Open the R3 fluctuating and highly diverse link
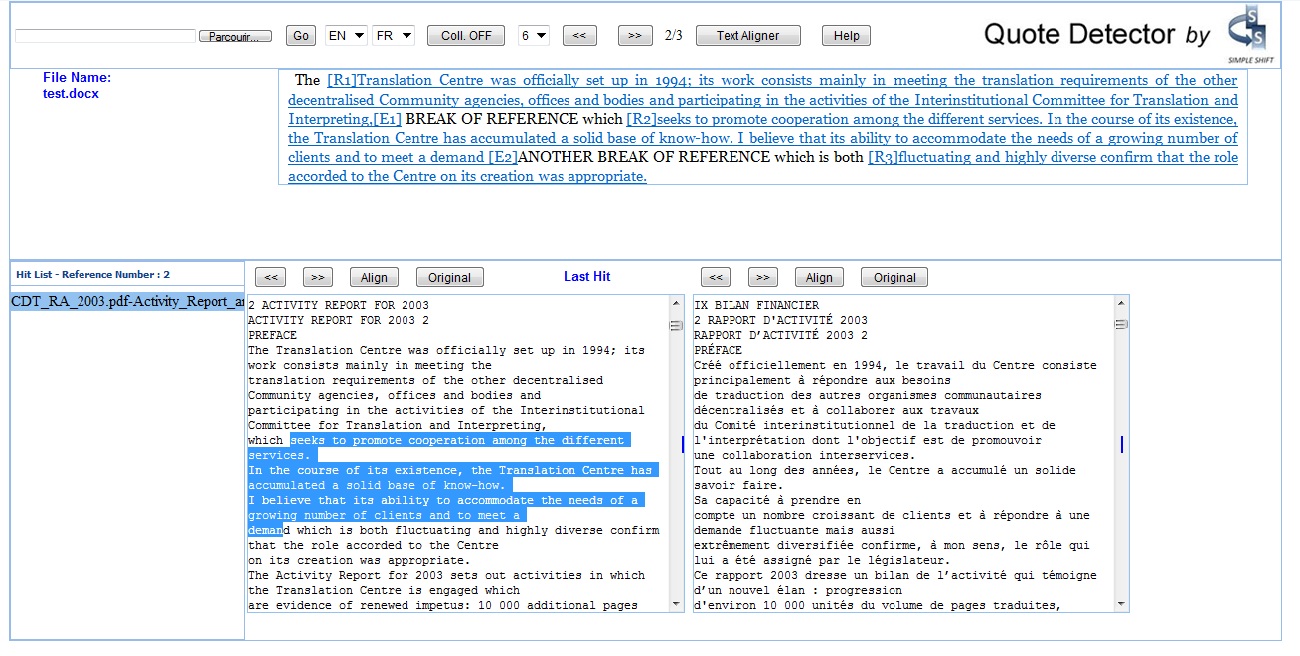Image resolution: width=1300 pixels, height=656 pixels. point(1050,158)
